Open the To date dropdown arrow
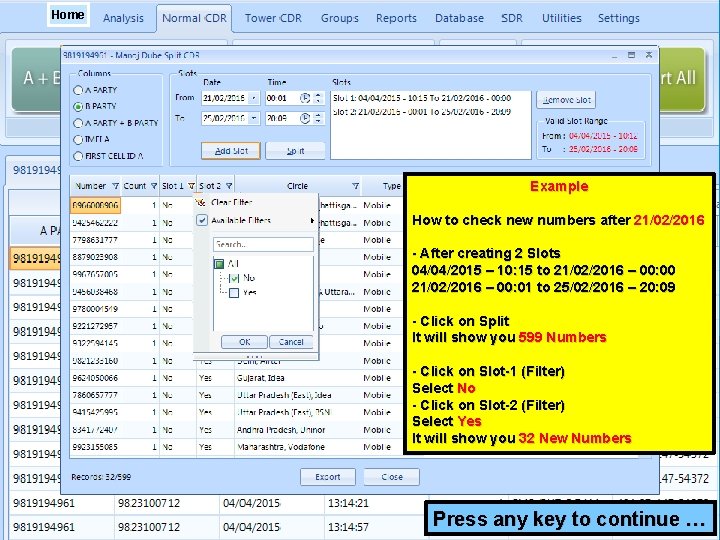Viewport: 720px width, 540px height. click(254, 118)
